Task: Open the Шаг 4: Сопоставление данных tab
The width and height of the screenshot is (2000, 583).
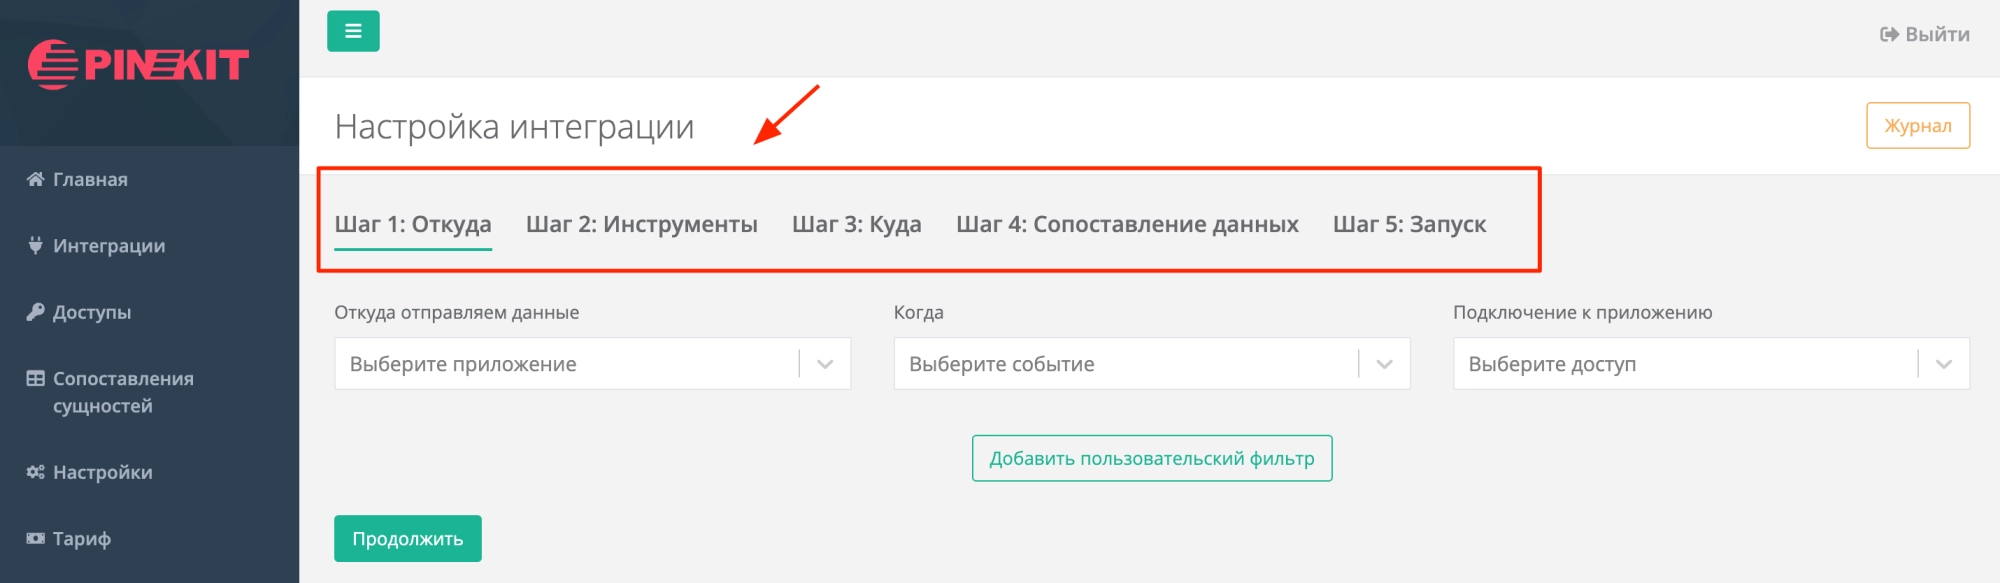Action: (1127, 224)
